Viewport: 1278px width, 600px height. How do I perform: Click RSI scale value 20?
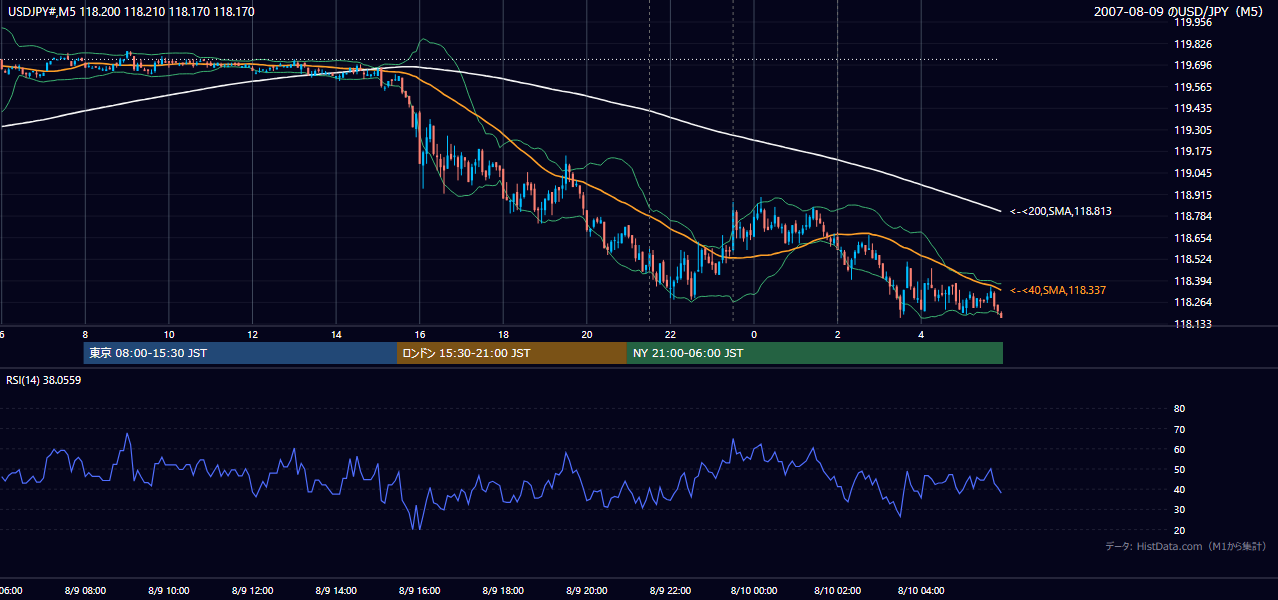tap(1179, 530)
